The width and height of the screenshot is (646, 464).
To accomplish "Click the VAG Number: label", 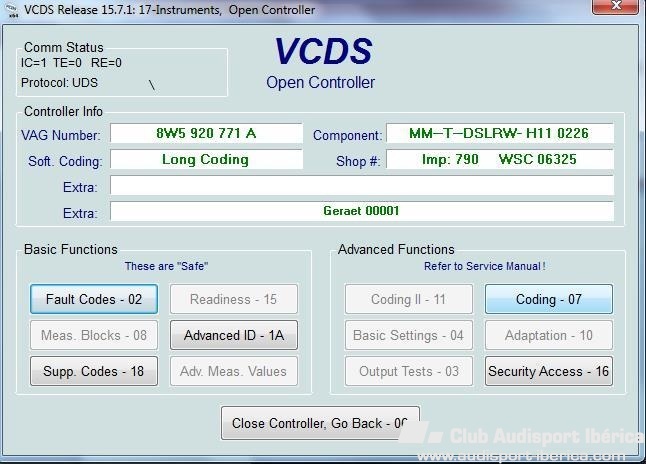I will pos(61,135).
